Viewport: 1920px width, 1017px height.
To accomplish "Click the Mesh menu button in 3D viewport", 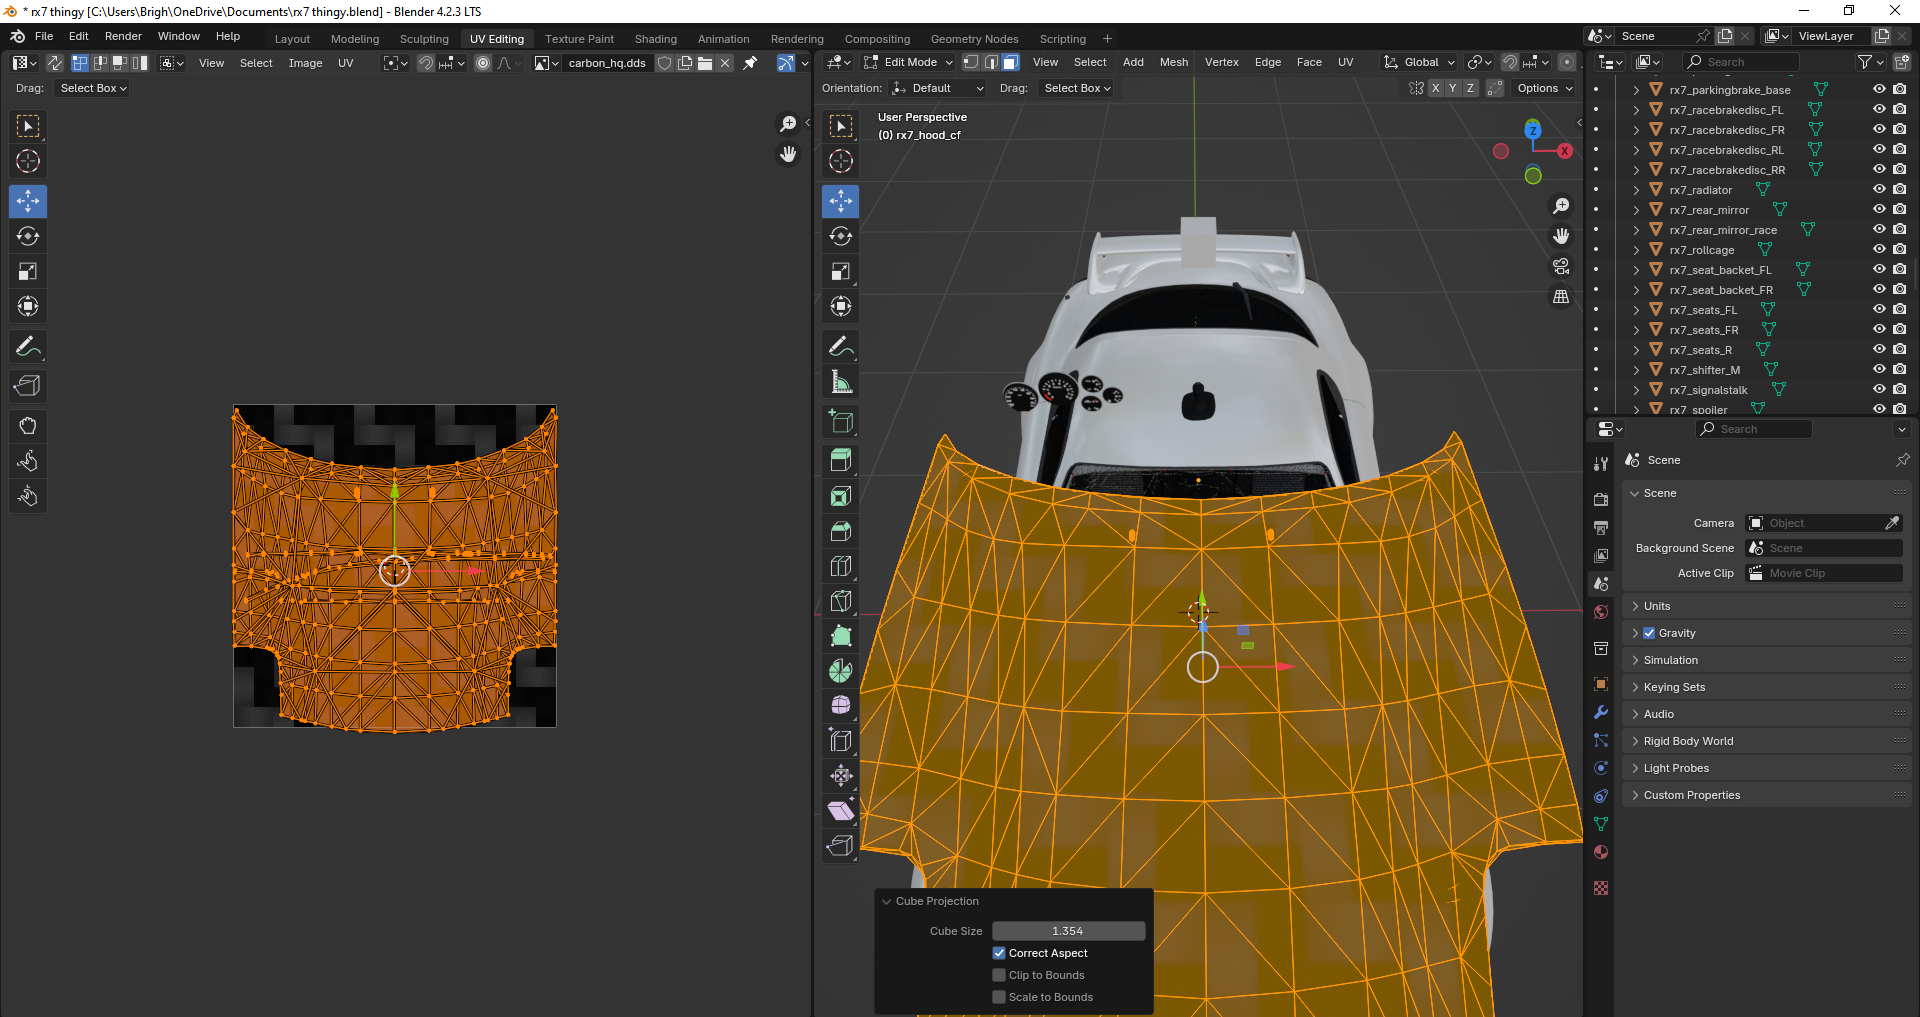I will tap(1173, 62).
